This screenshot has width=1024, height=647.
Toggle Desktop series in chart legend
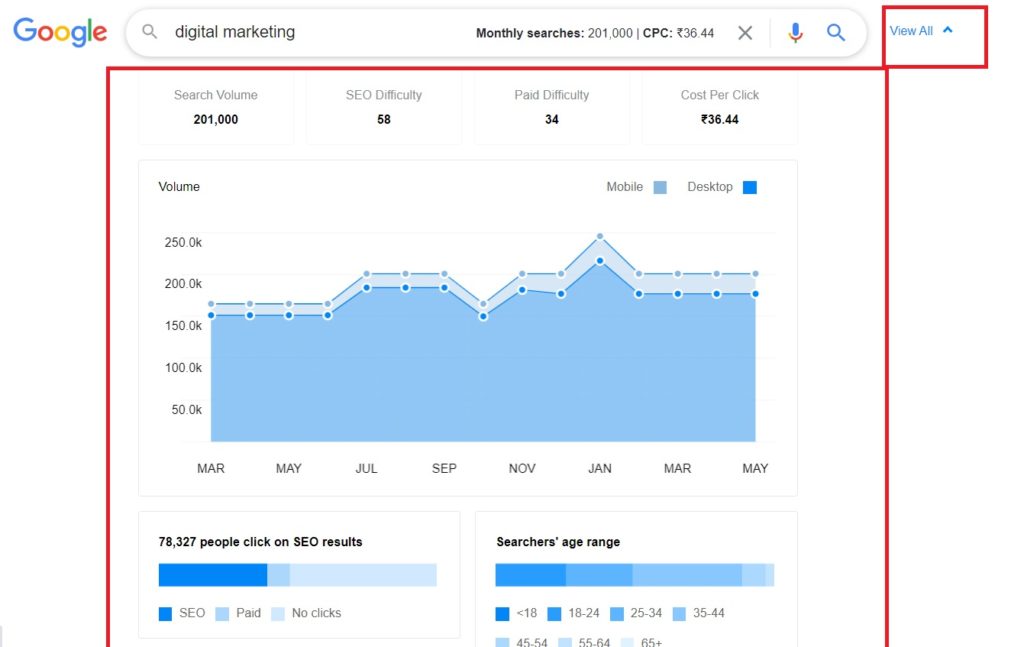click(x=722, y=187)
